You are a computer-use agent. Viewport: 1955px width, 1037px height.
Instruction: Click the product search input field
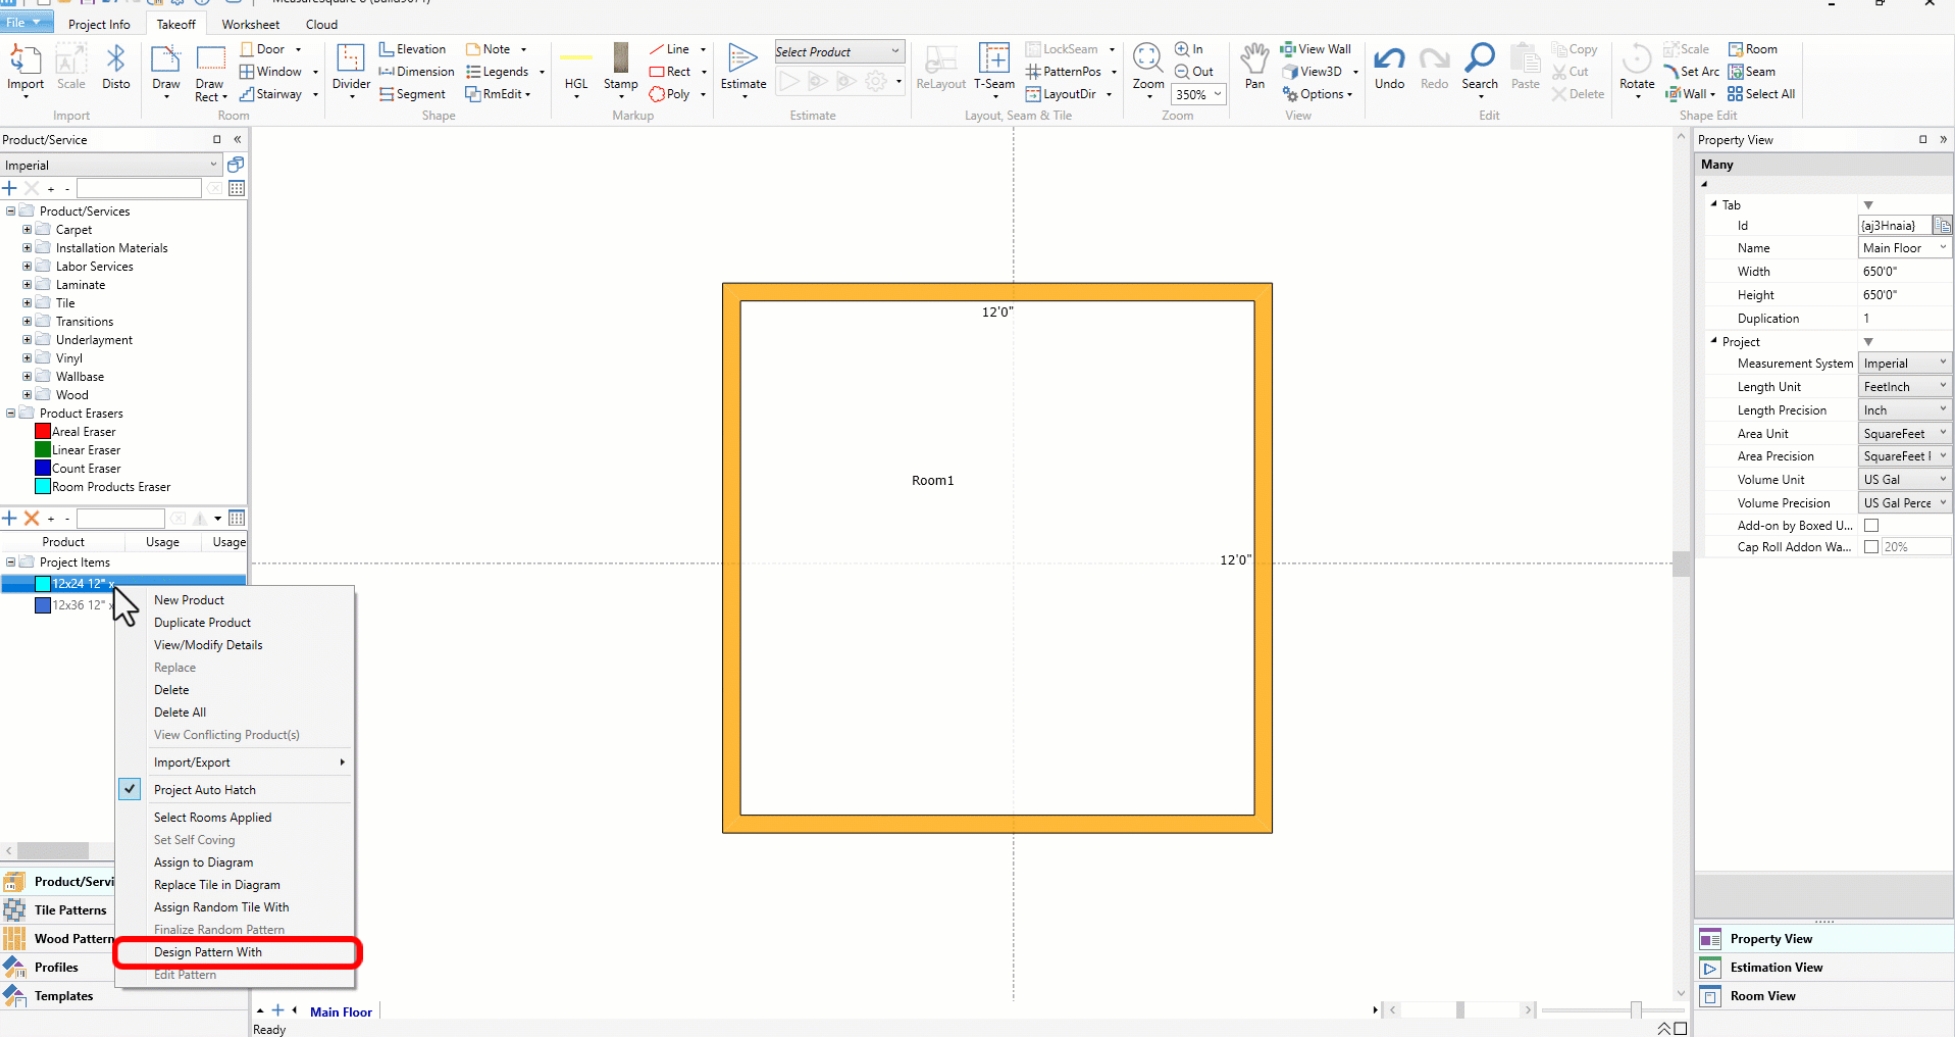(140, 188)
